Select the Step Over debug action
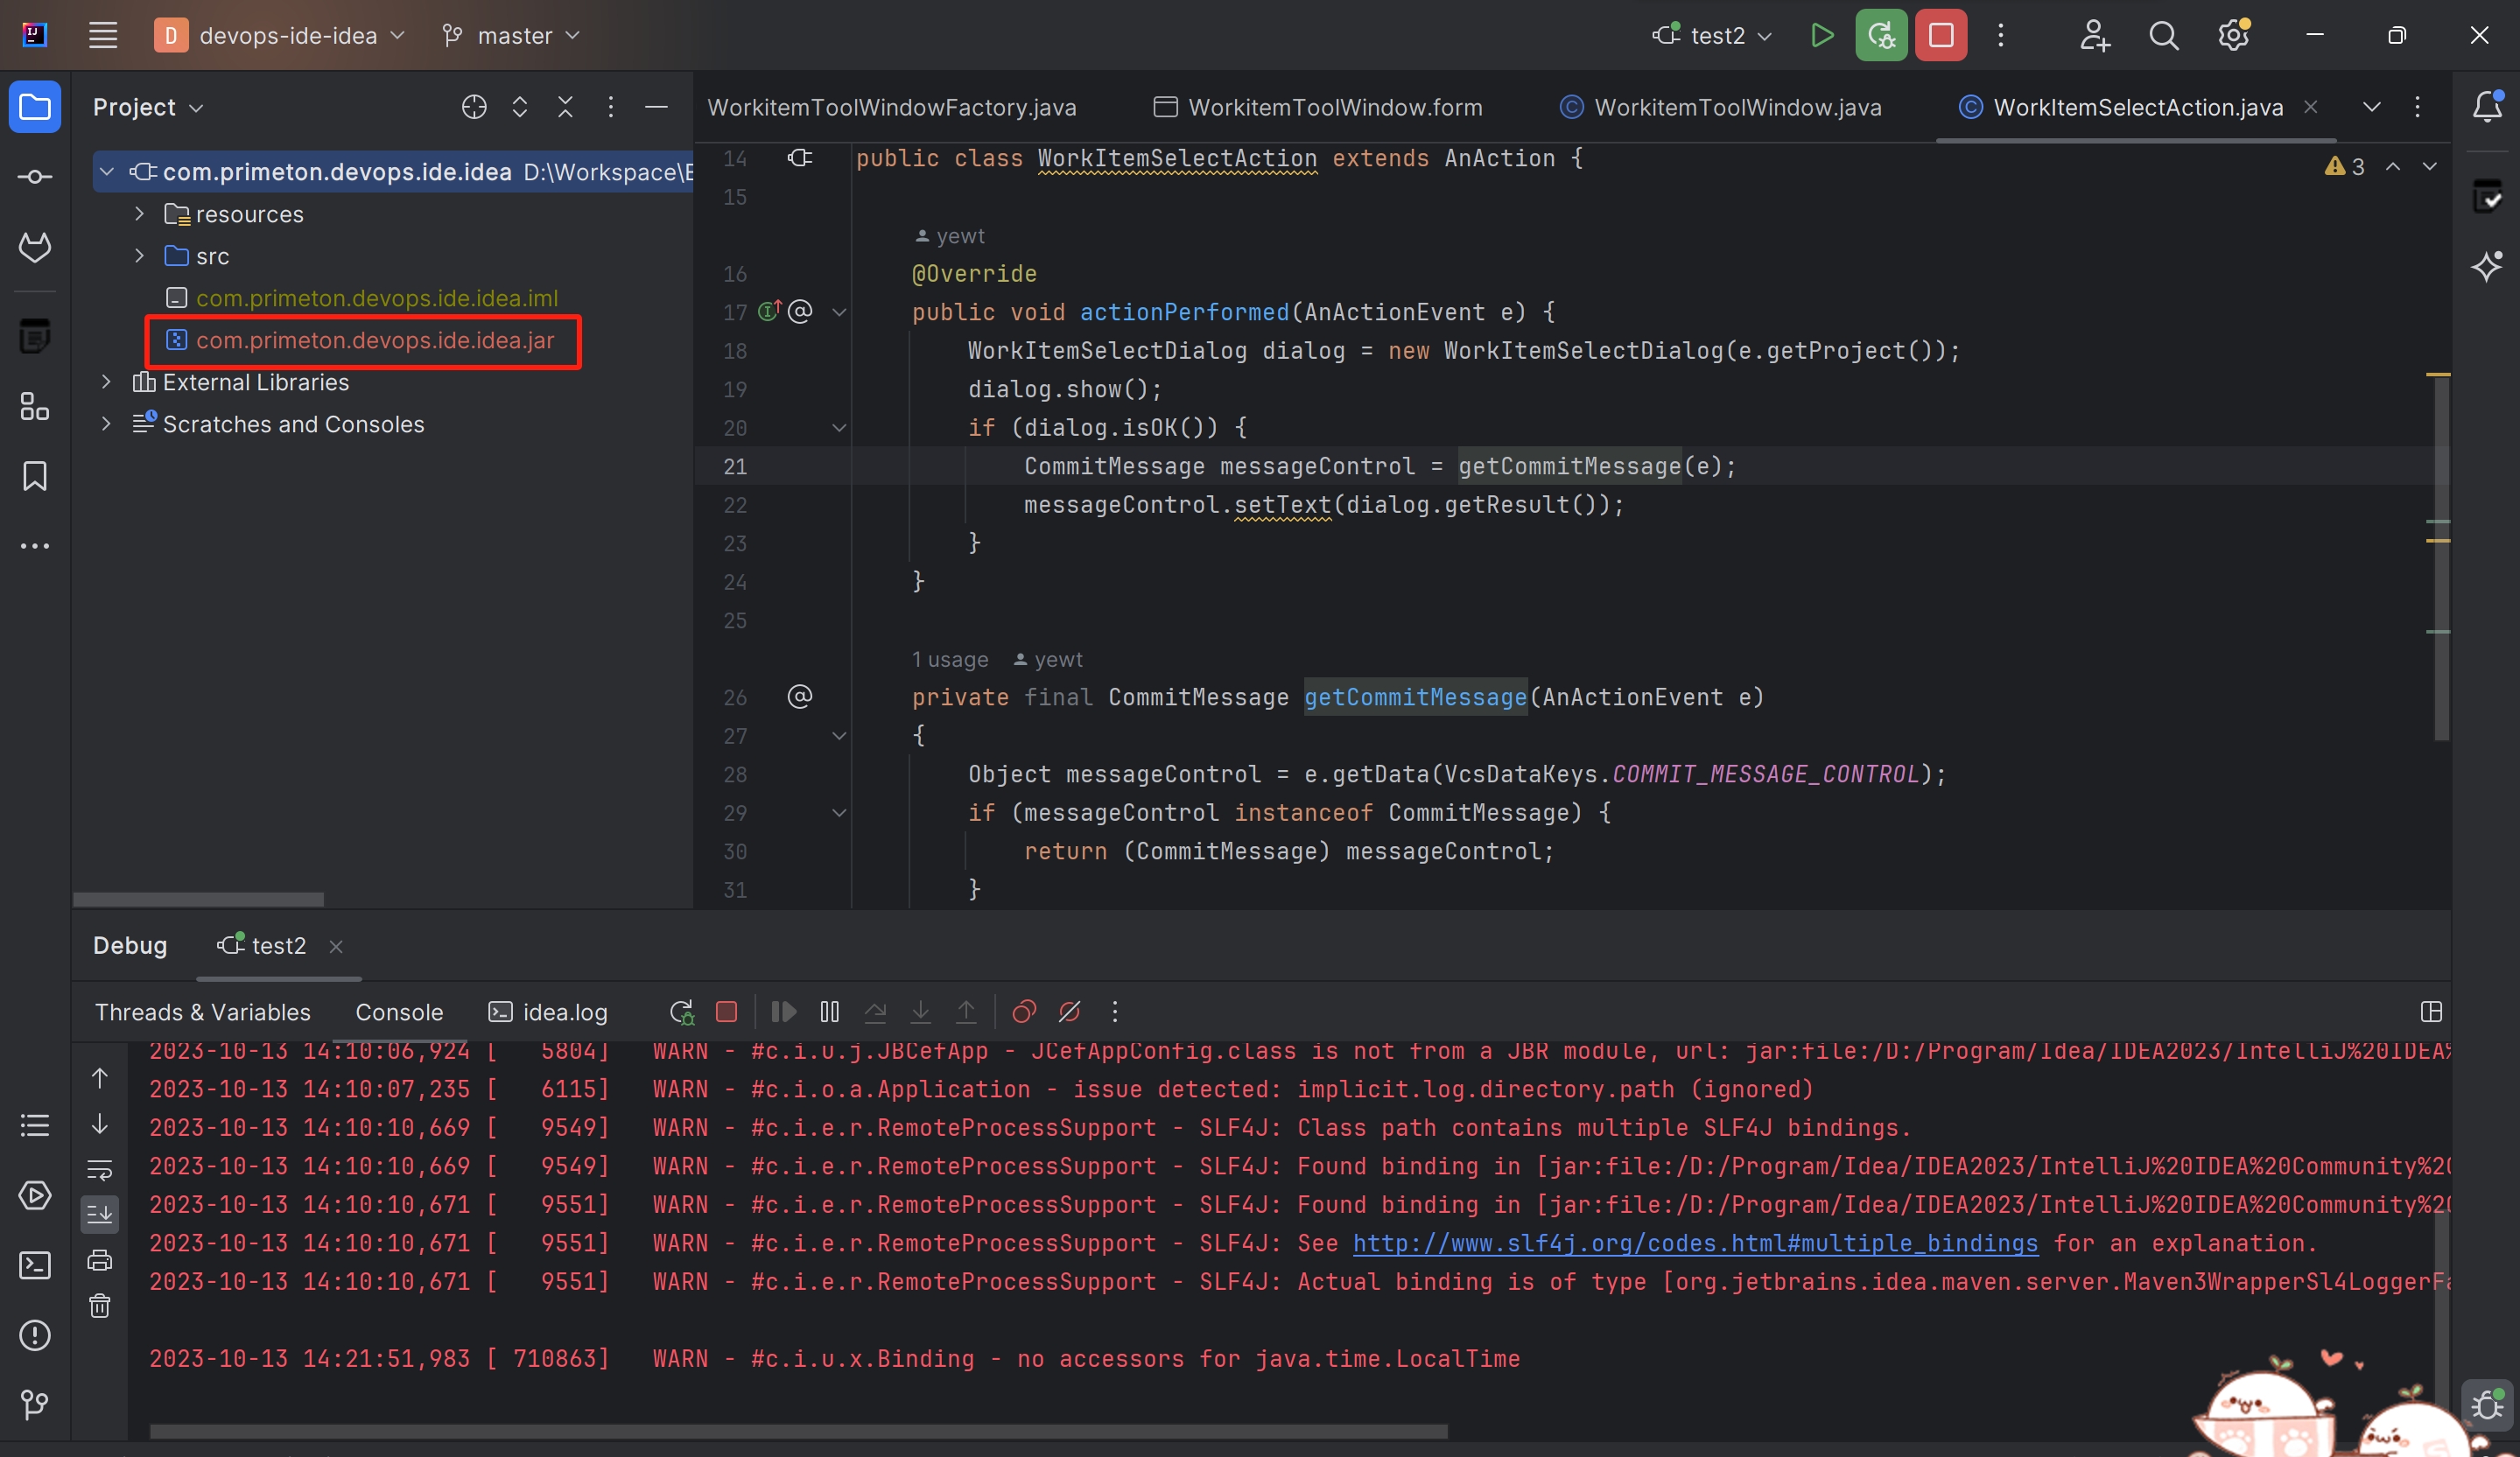The width and height of the screenshot is (2520, 1457). coord(876,1012)
